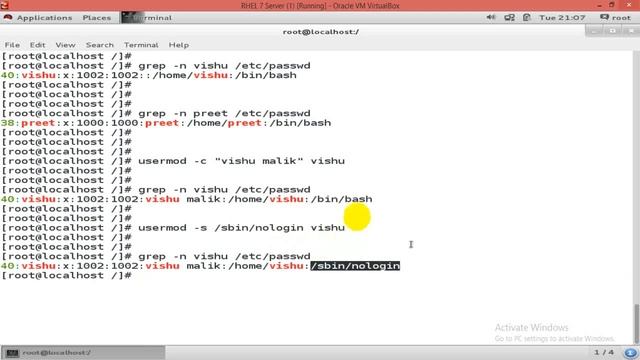This screenshot has height=360, width=640.
Task: Open the Help menu
Action: click(x=179, y=45)
